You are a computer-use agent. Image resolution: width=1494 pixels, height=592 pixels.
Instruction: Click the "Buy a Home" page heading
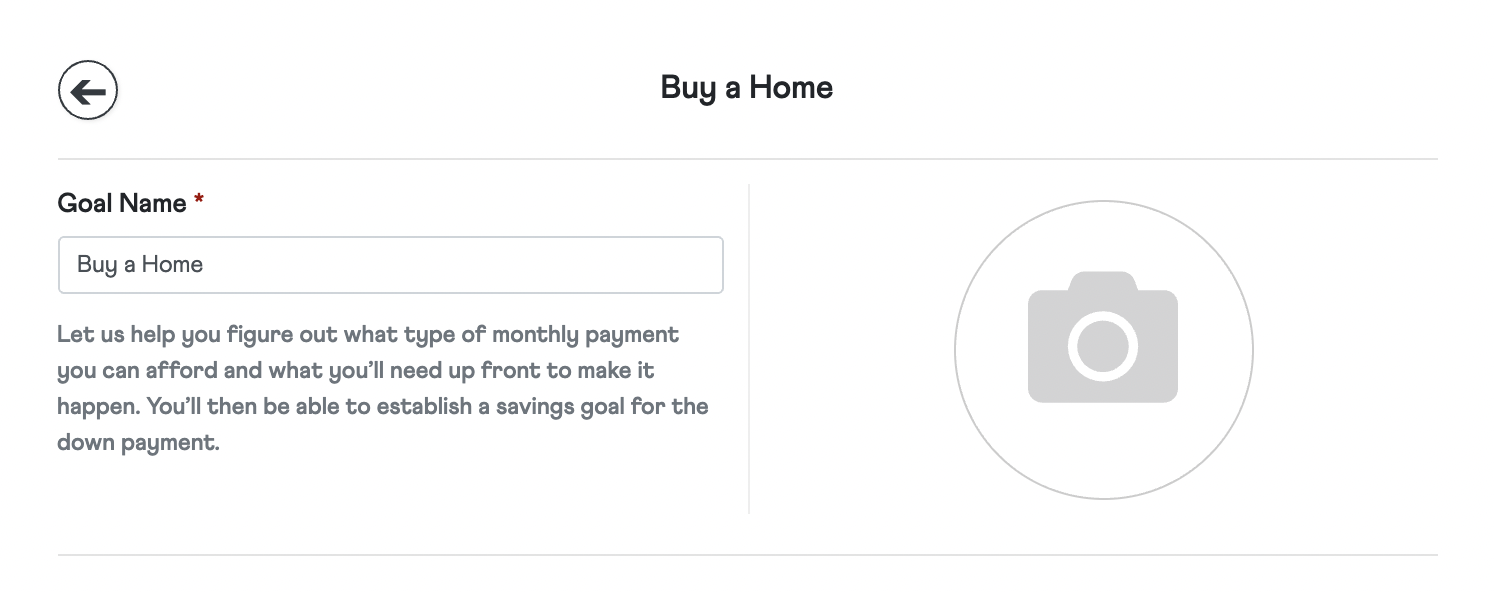746,88
